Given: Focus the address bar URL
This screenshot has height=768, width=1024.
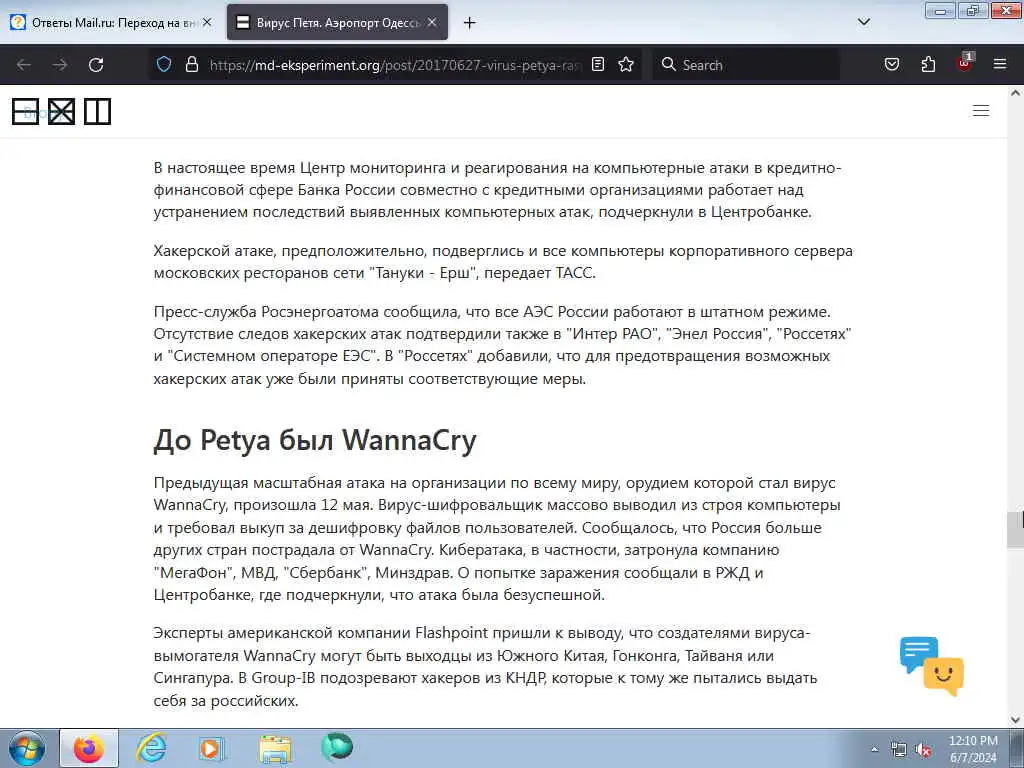Looking at the screenshot, I should tap(395, 65).
